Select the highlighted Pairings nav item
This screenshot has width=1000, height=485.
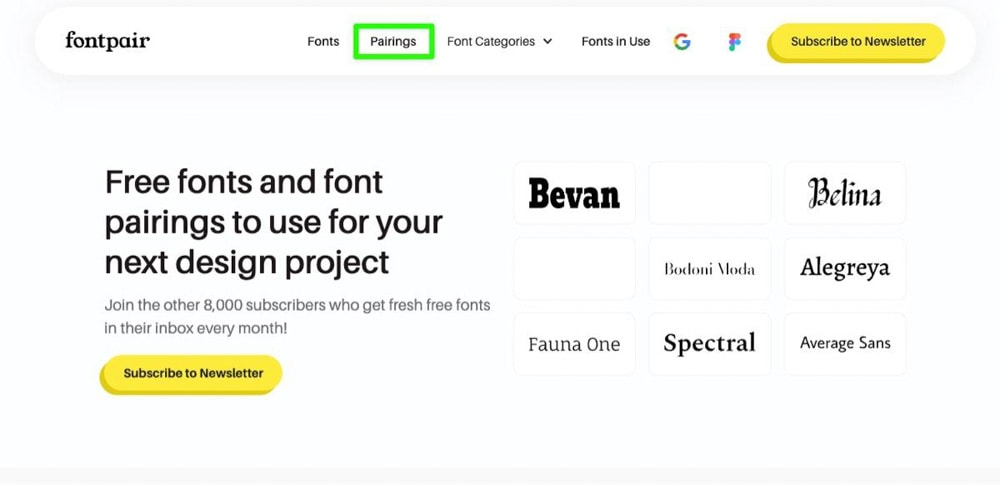[393, 42]
